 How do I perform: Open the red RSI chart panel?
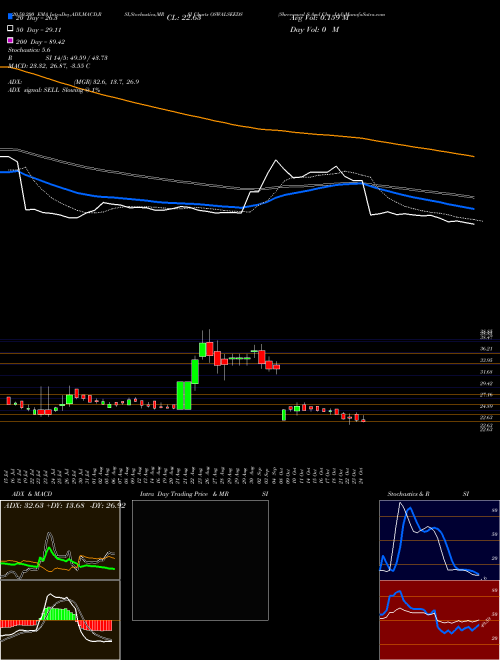click(439, 620)
